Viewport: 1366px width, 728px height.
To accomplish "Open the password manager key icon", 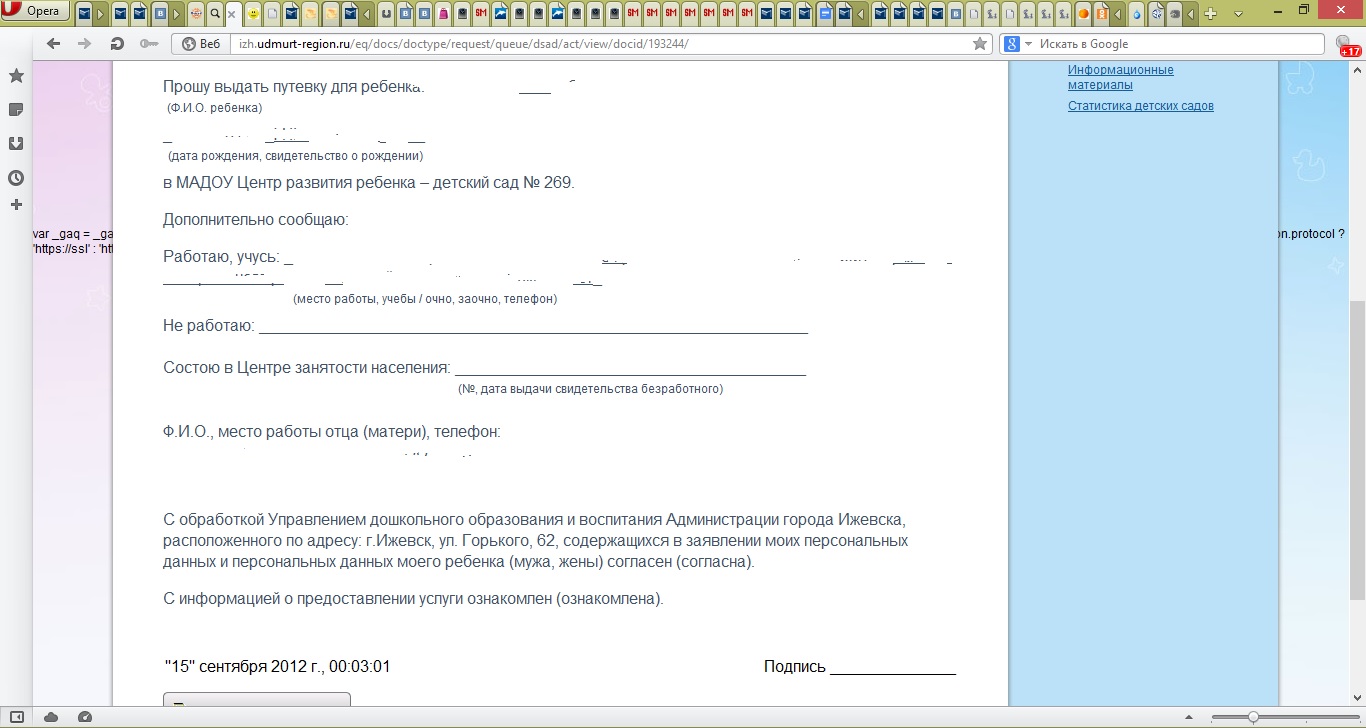I will click(149, 44).
